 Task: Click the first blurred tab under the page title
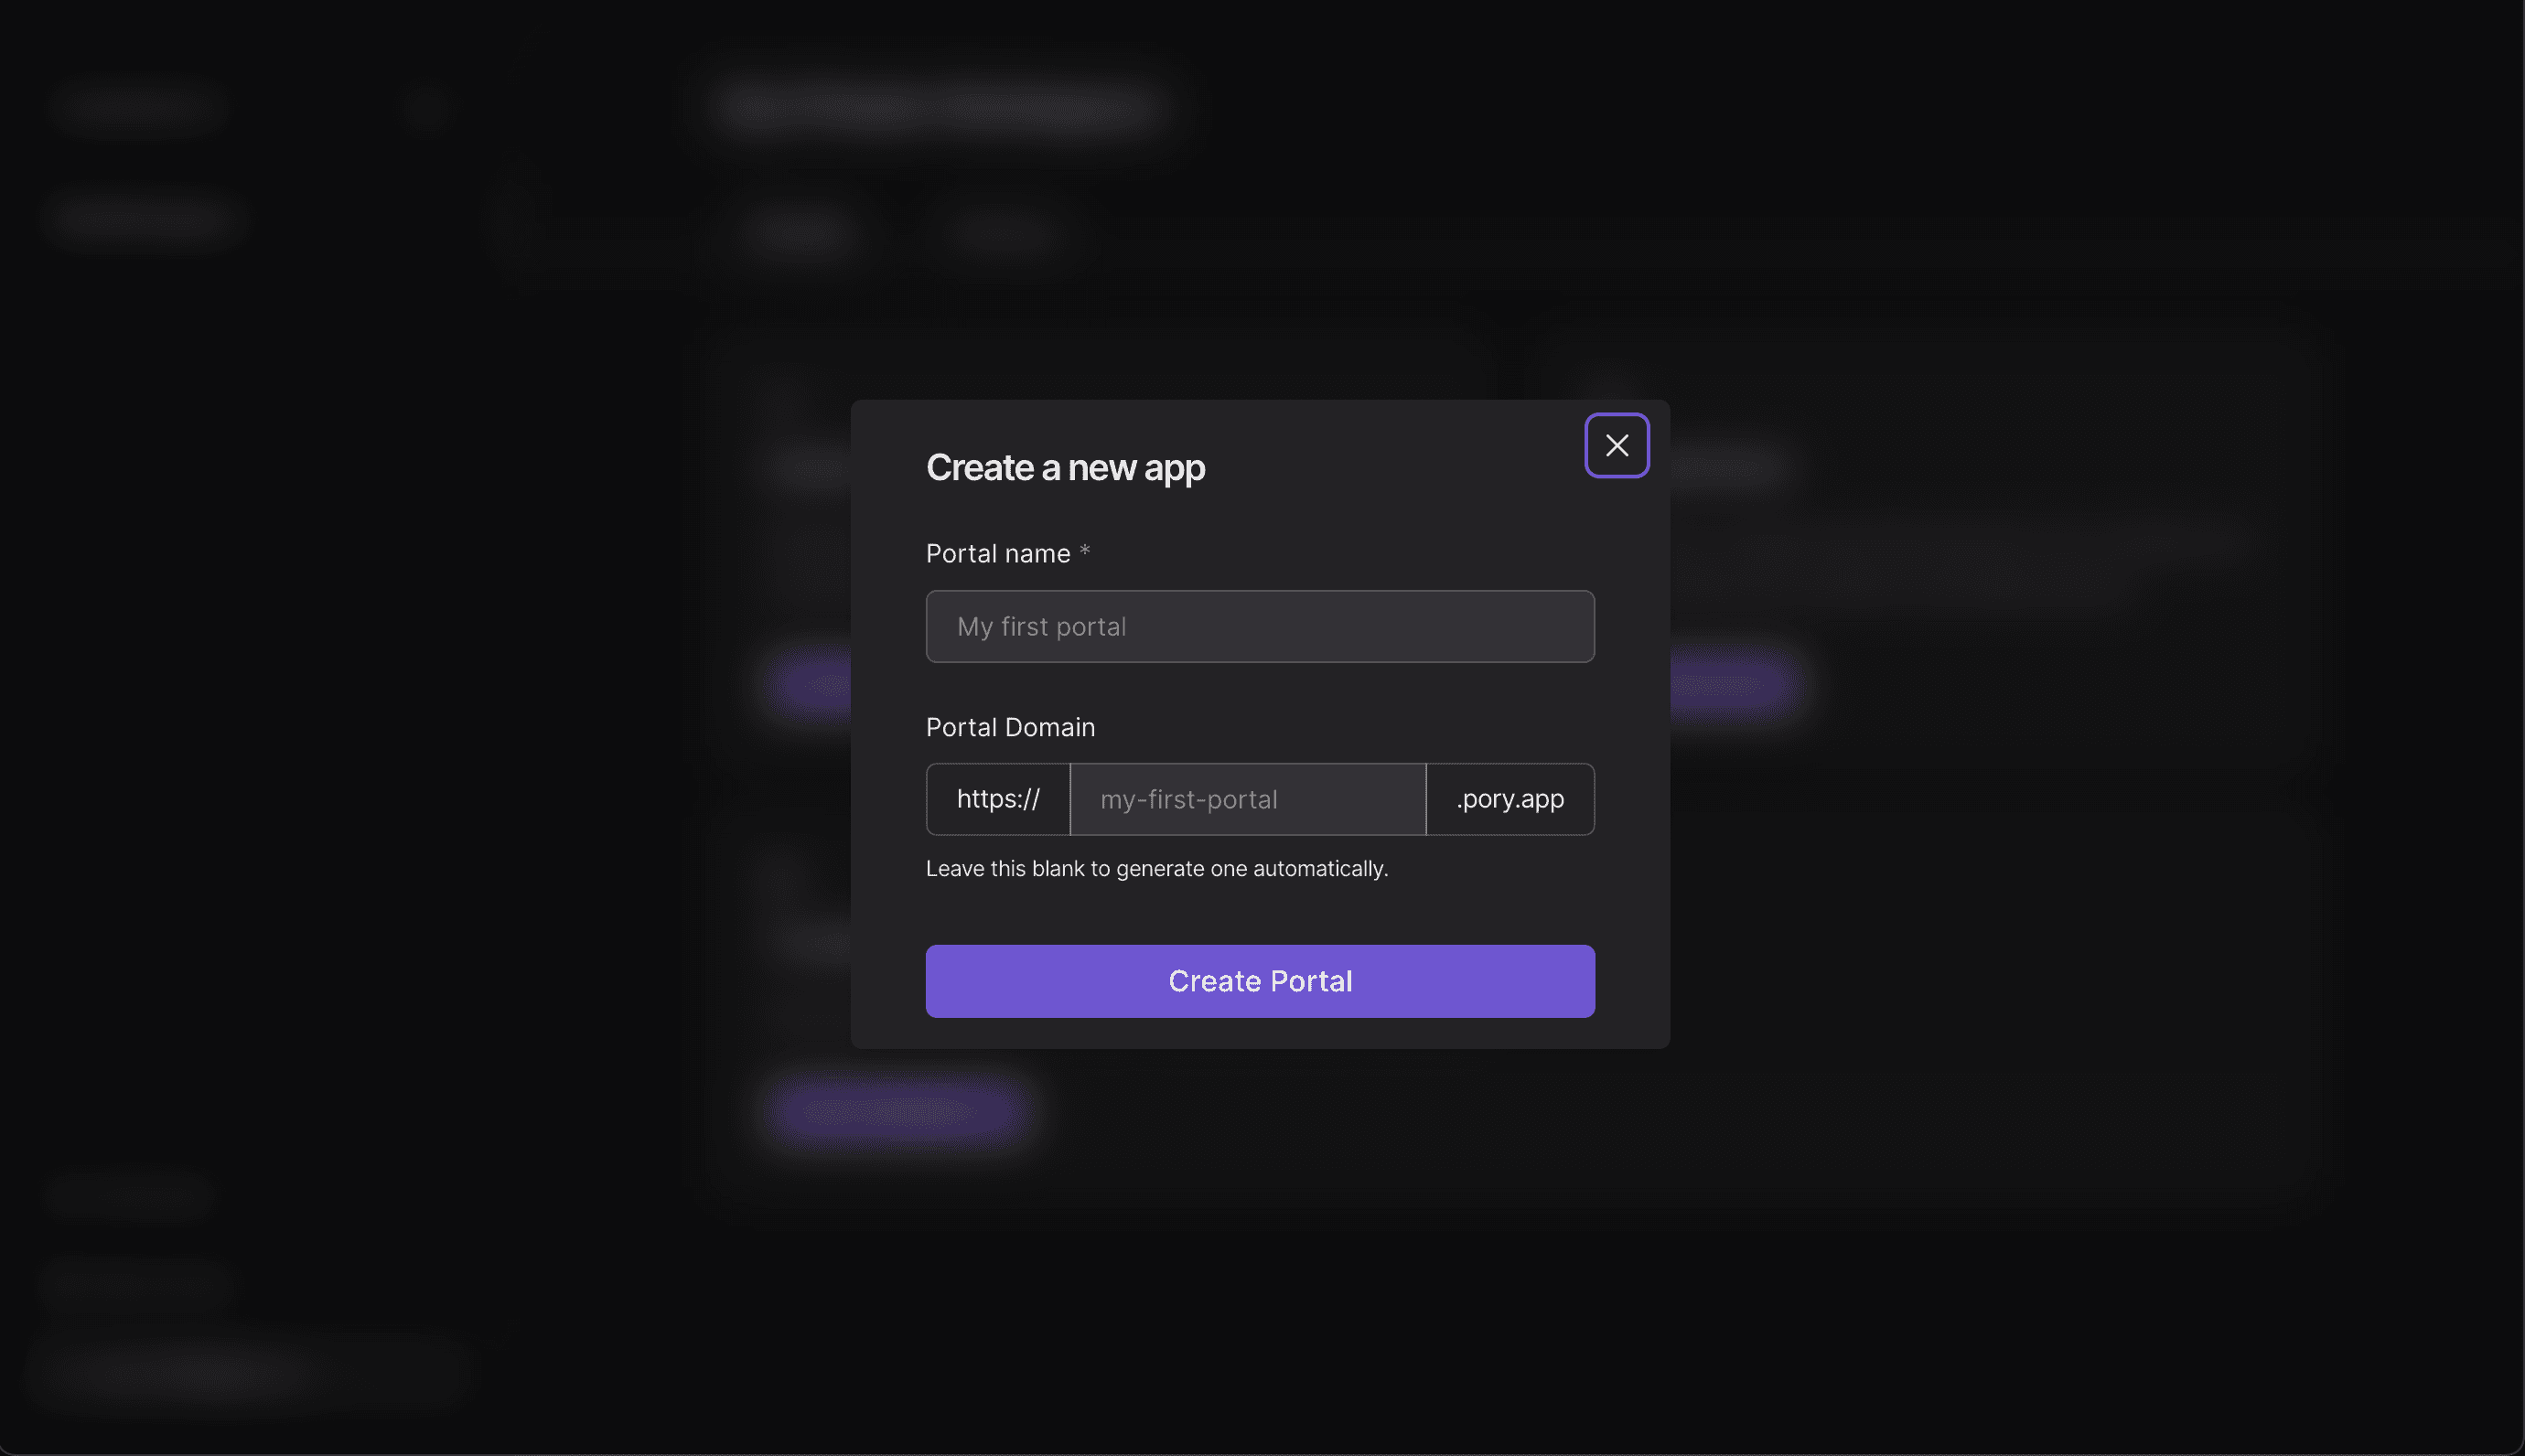[x=799, y=233]
